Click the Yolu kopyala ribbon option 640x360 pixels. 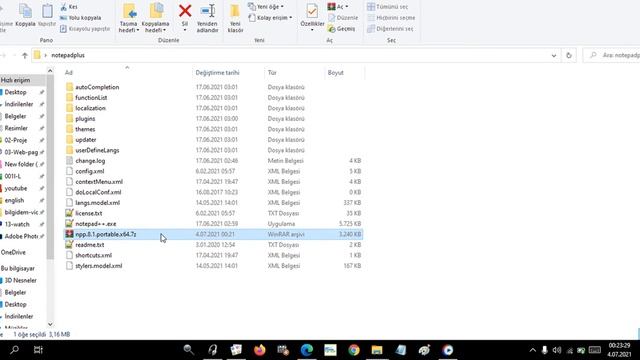point(80,18)
